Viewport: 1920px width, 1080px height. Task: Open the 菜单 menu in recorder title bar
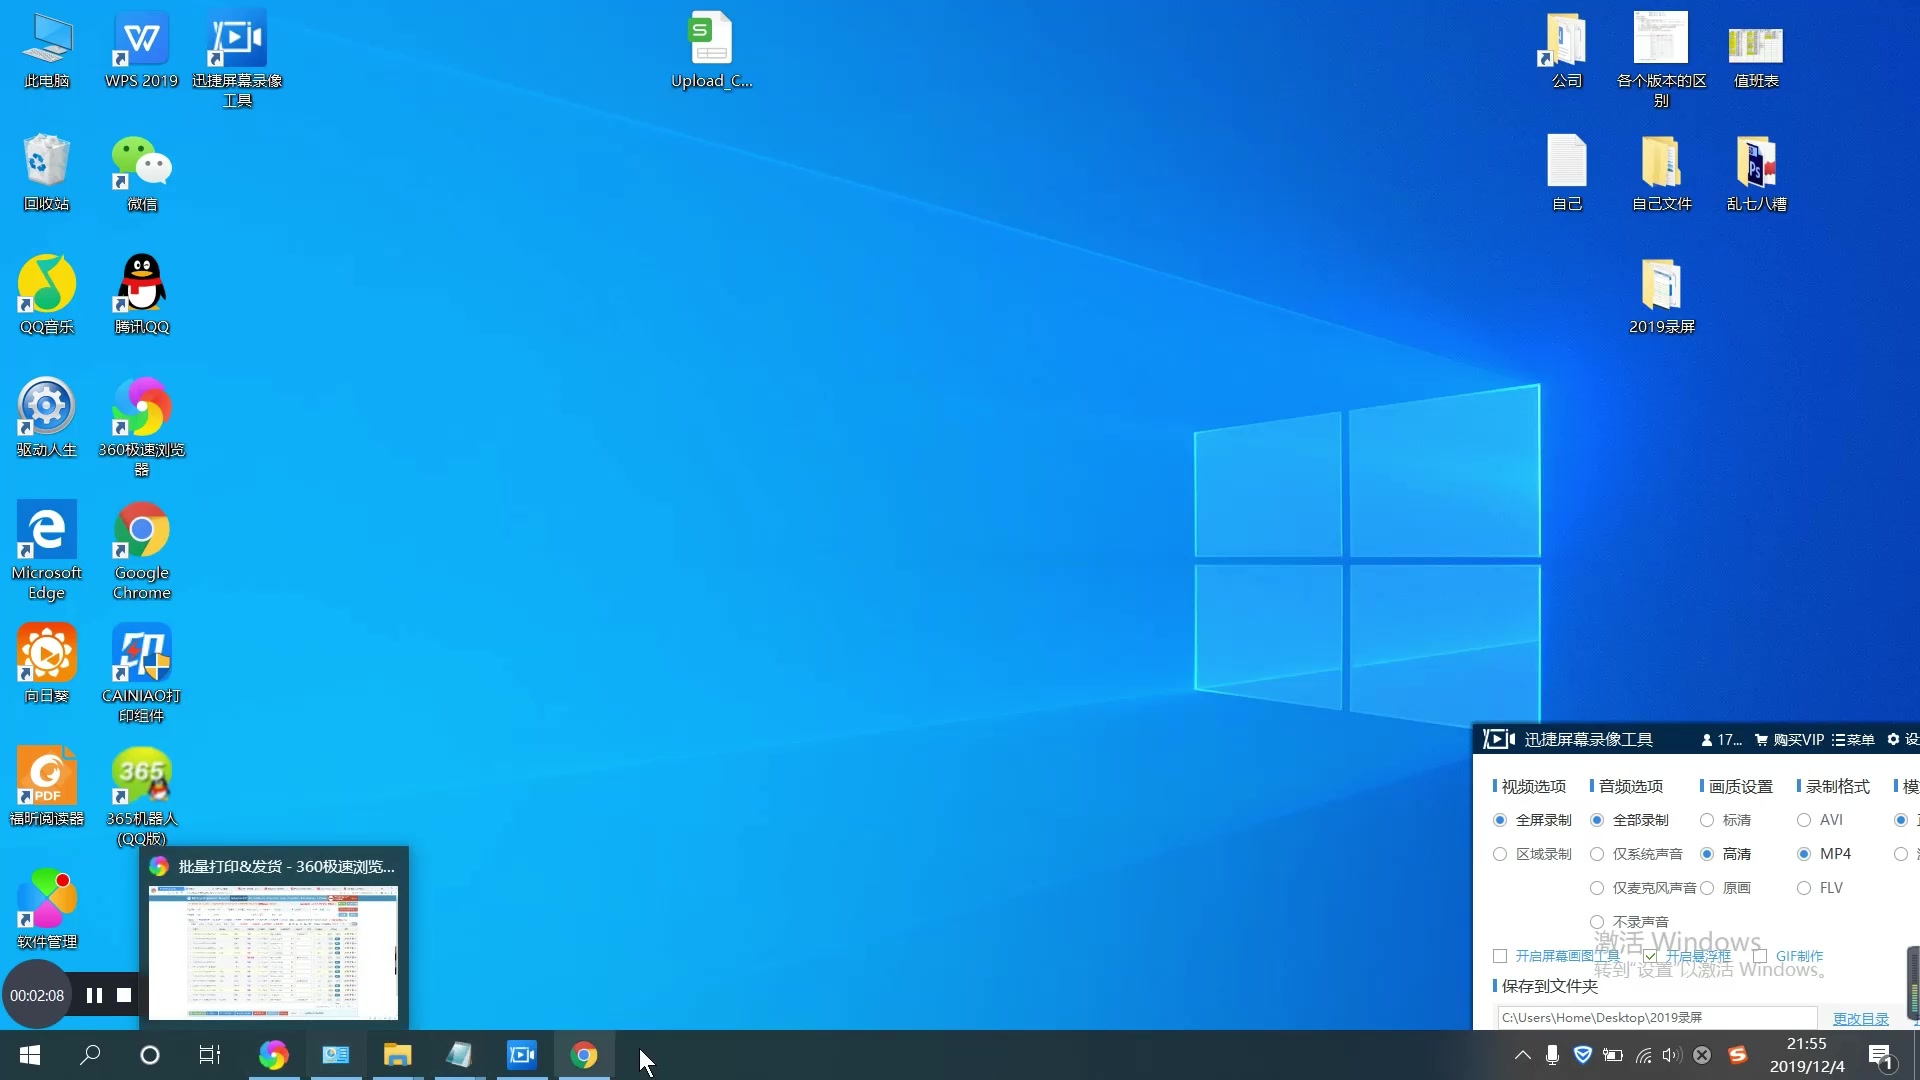(1853, 740)
